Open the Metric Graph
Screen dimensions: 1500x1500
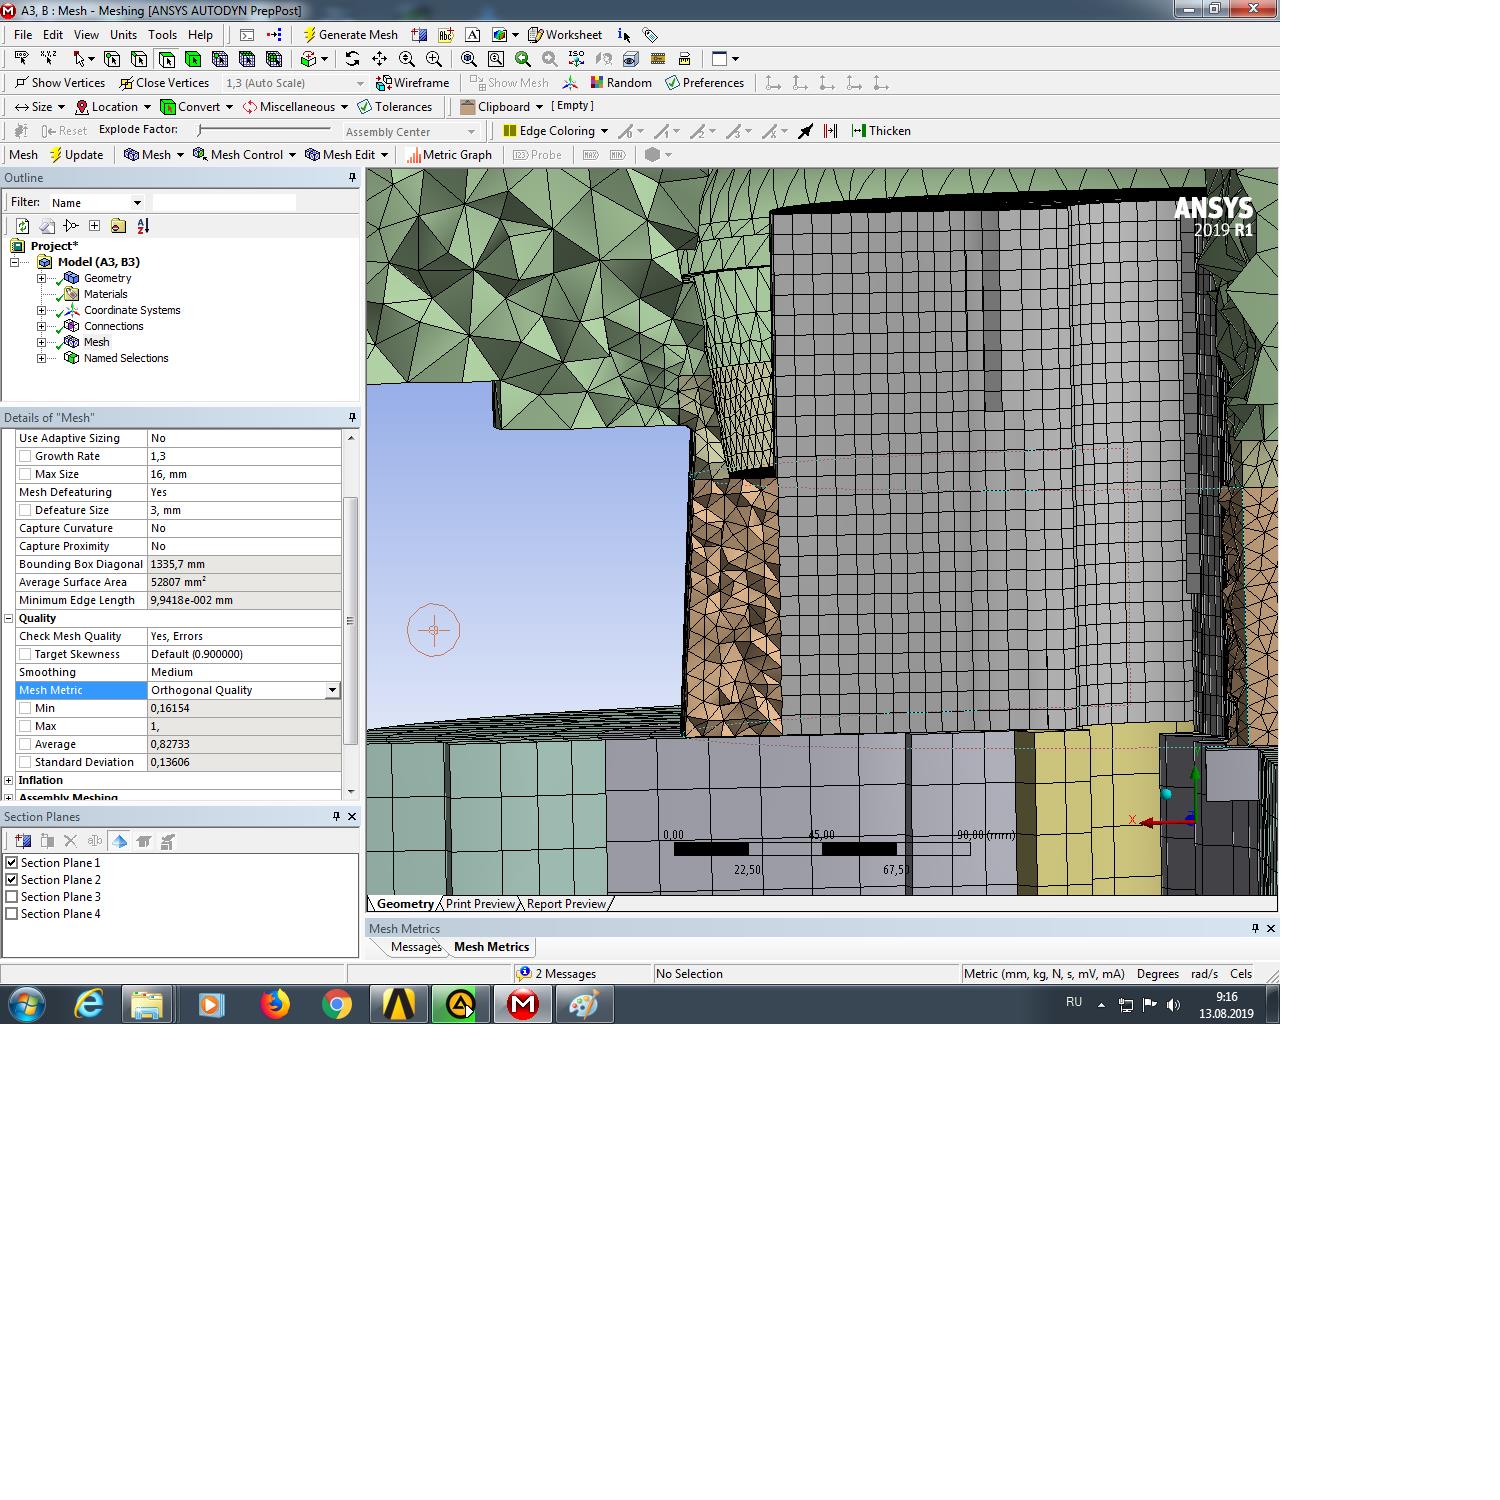click(x=449, y=155)
